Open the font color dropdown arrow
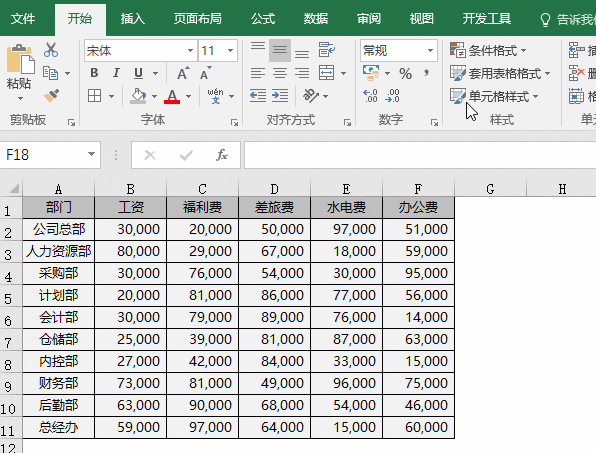The height and width of the screenshot is (453, 596). (188, 96)
